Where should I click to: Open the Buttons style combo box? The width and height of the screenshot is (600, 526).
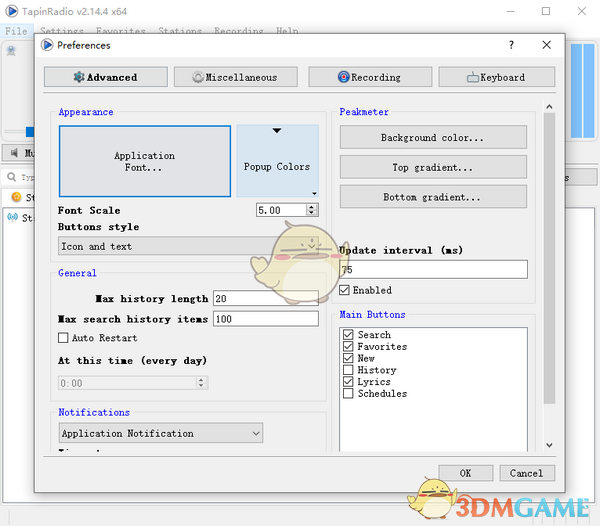click(x=188, y=246)
